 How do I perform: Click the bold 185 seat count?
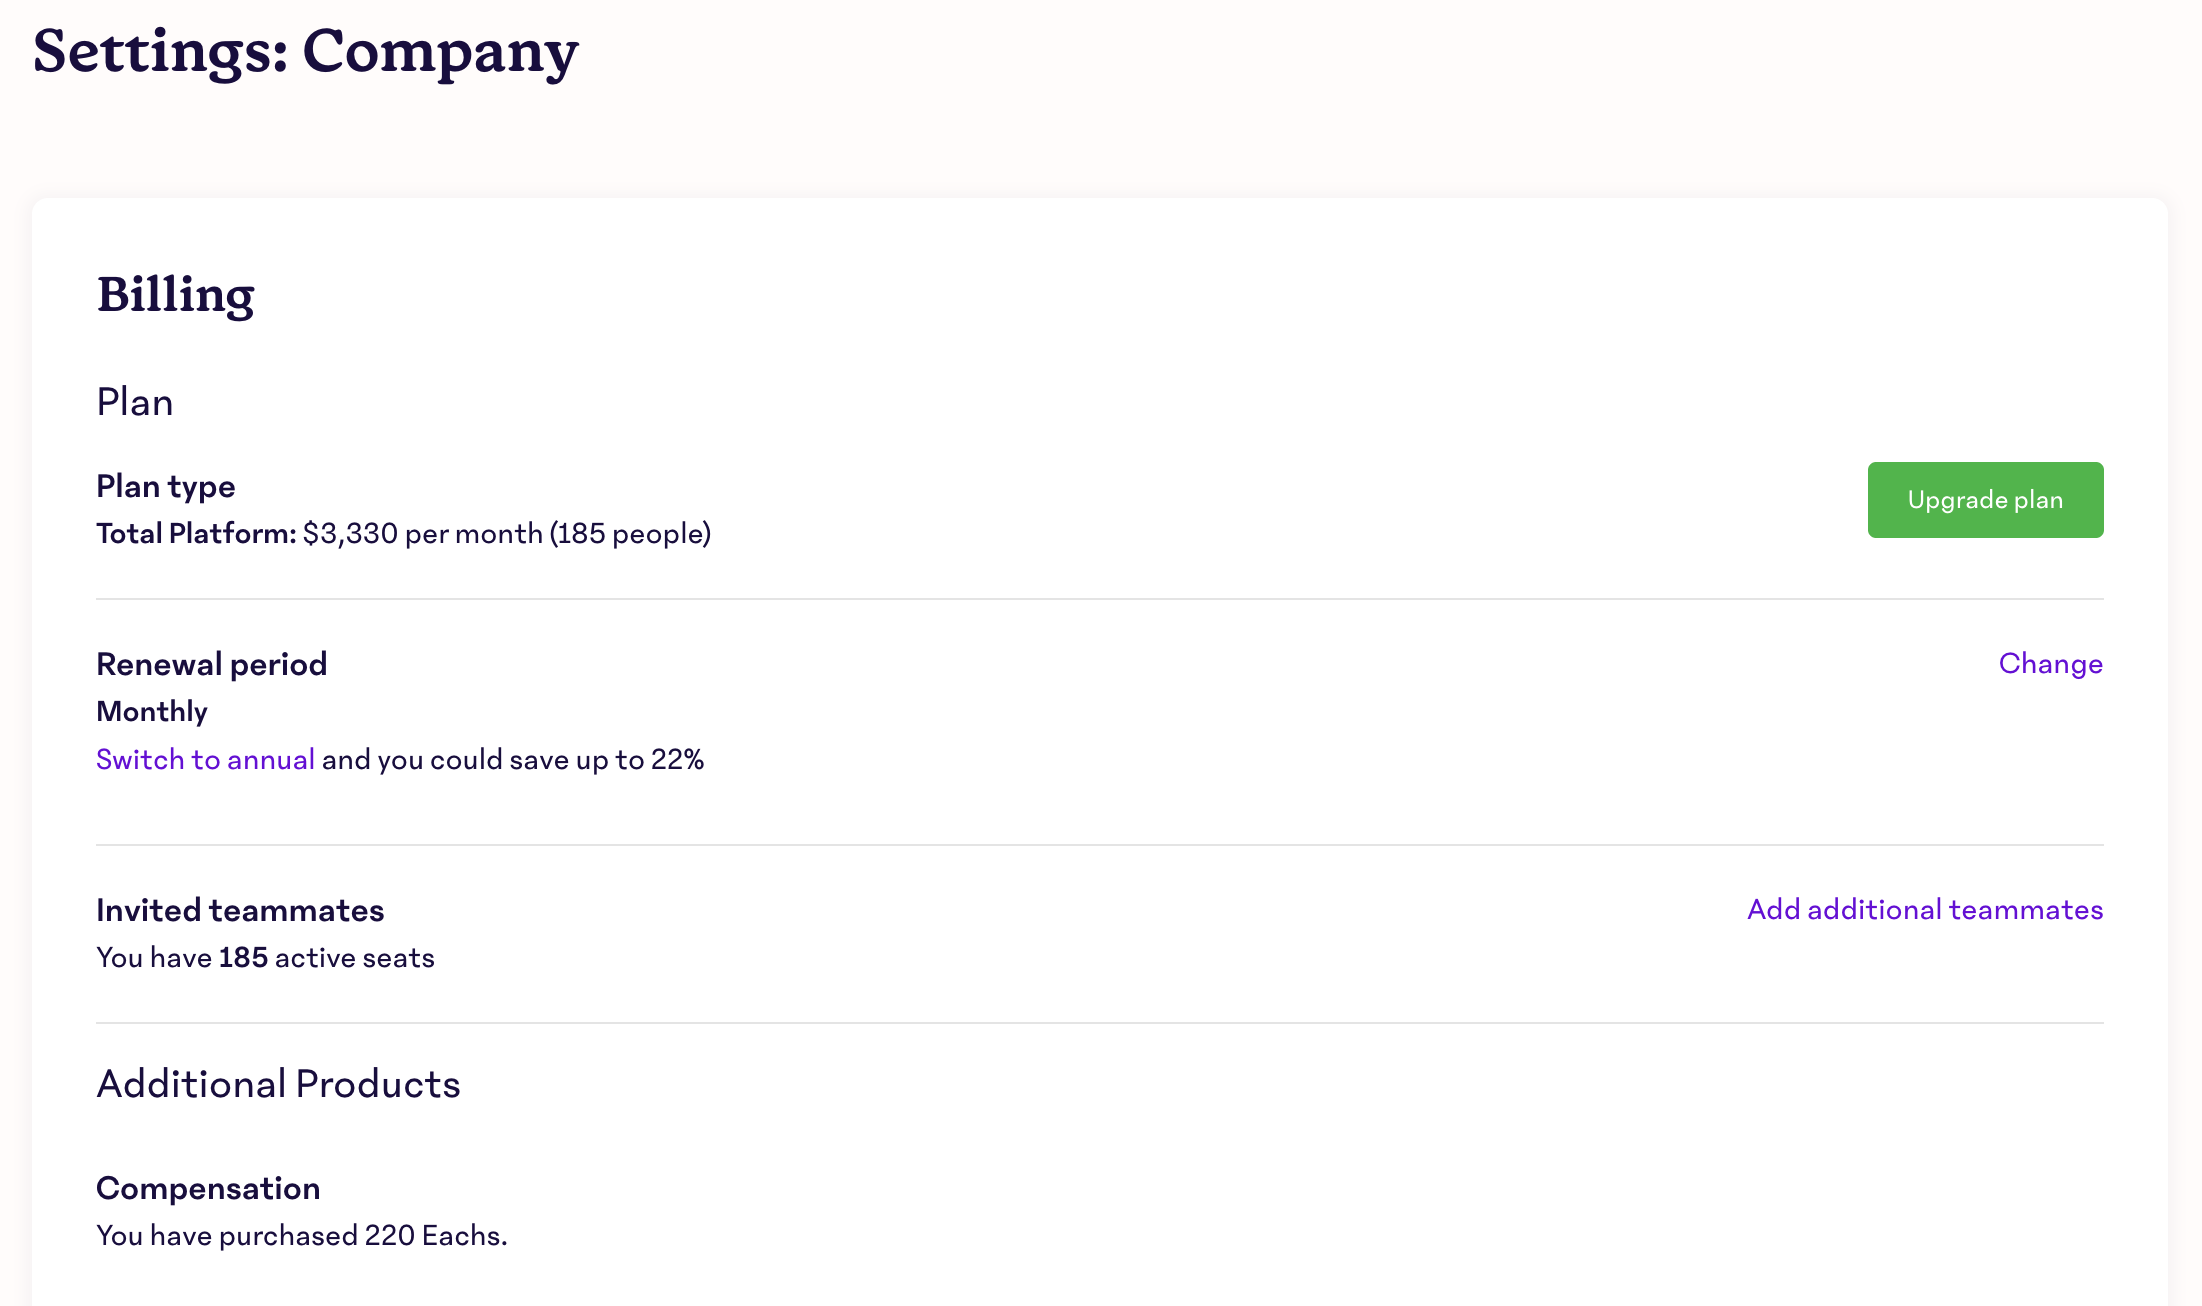243,958
